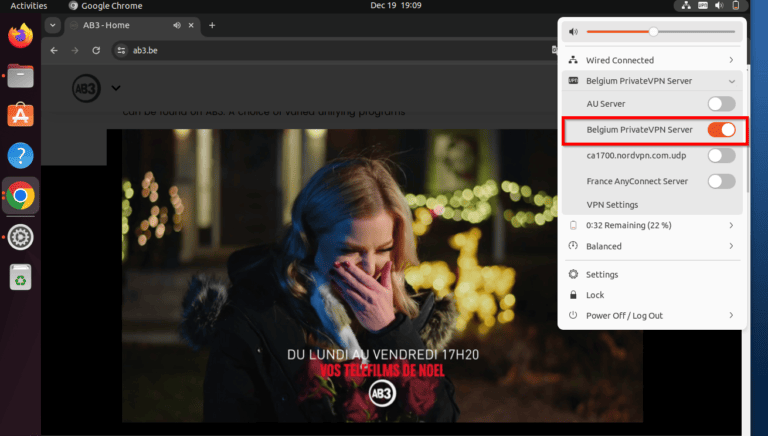Open VPN Settings in system menu
The width and height of the screenshot is (768, 436).
click(614, 205)
